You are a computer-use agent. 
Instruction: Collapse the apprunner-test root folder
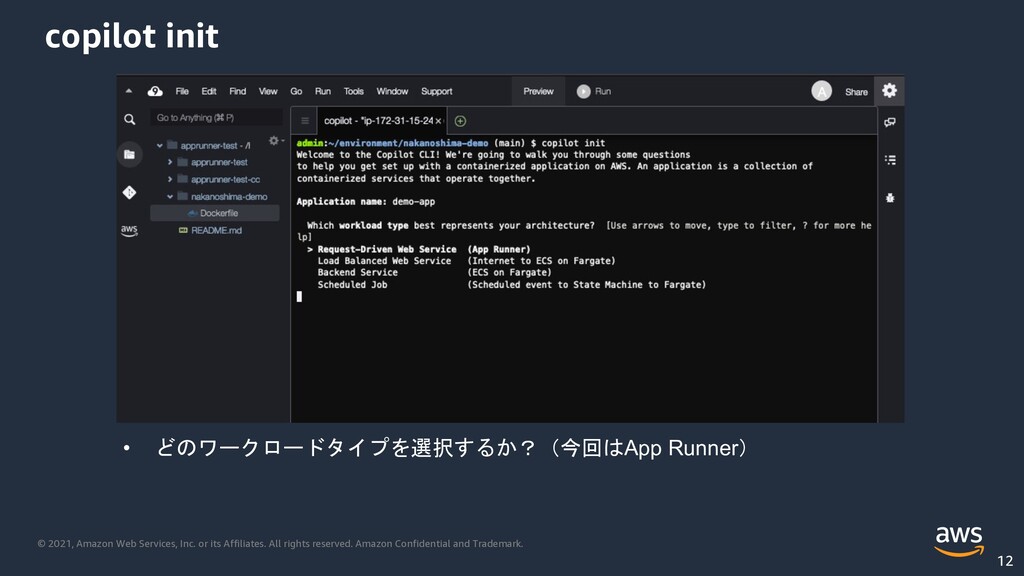(160, 146)
